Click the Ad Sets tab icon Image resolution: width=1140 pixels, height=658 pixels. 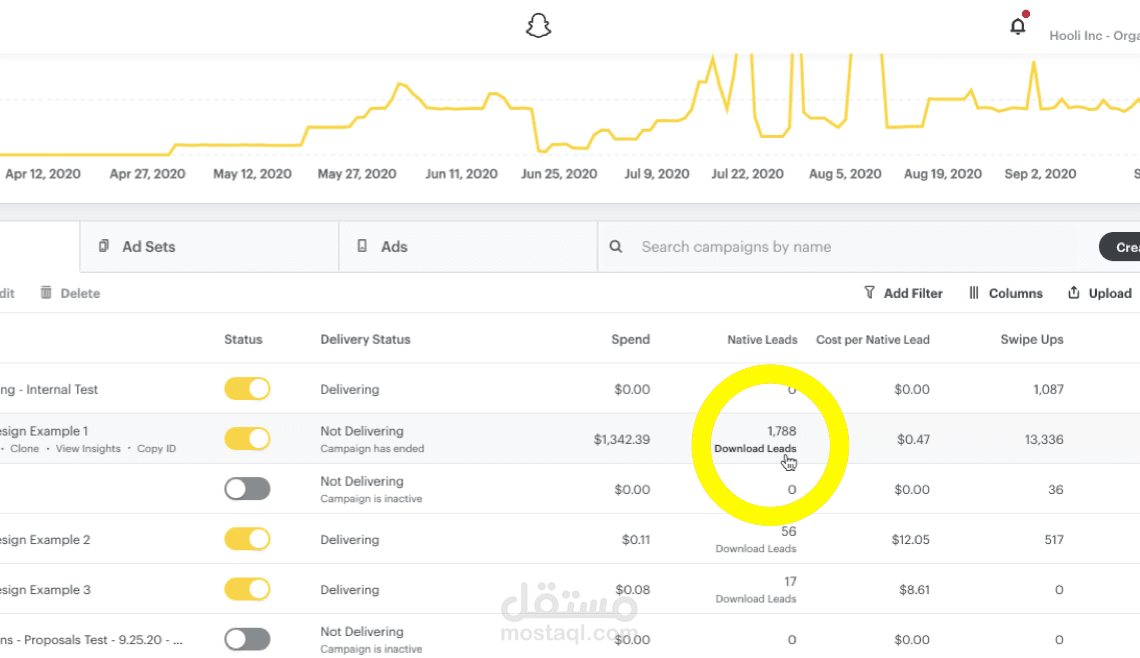pyautogui.click(x=104, y=246)
